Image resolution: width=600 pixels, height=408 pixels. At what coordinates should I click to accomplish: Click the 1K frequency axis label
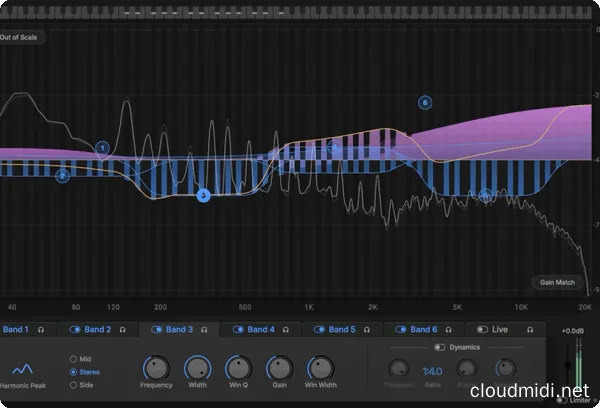[309, 307]
